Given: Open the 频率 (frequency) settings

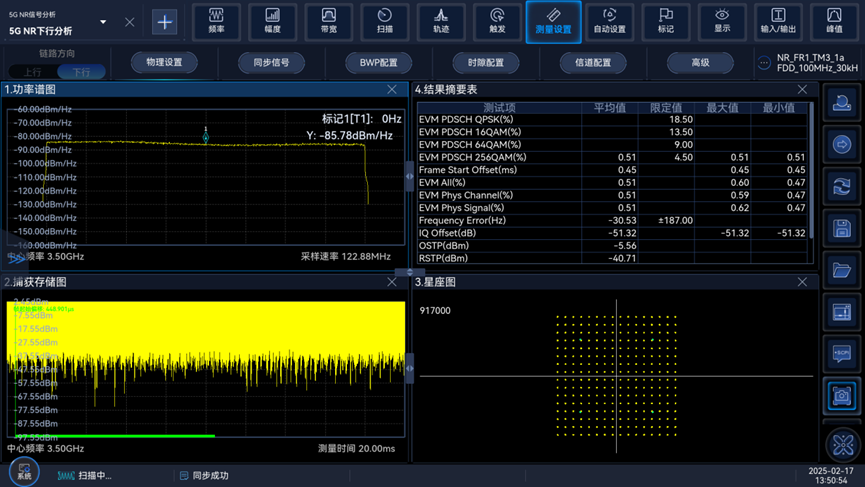Looking at the screenshot, I should coord(216,21).
